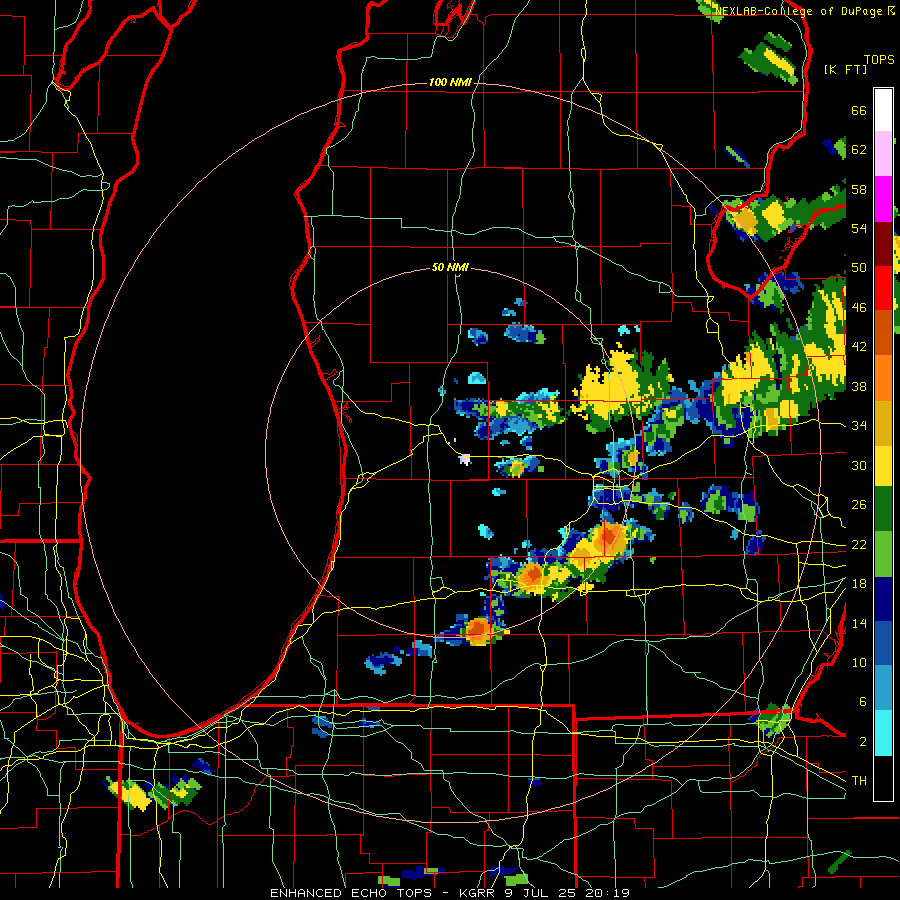Pick the light green legend swatch
This screenshot has width=900, height=900.
click(883, 554)
